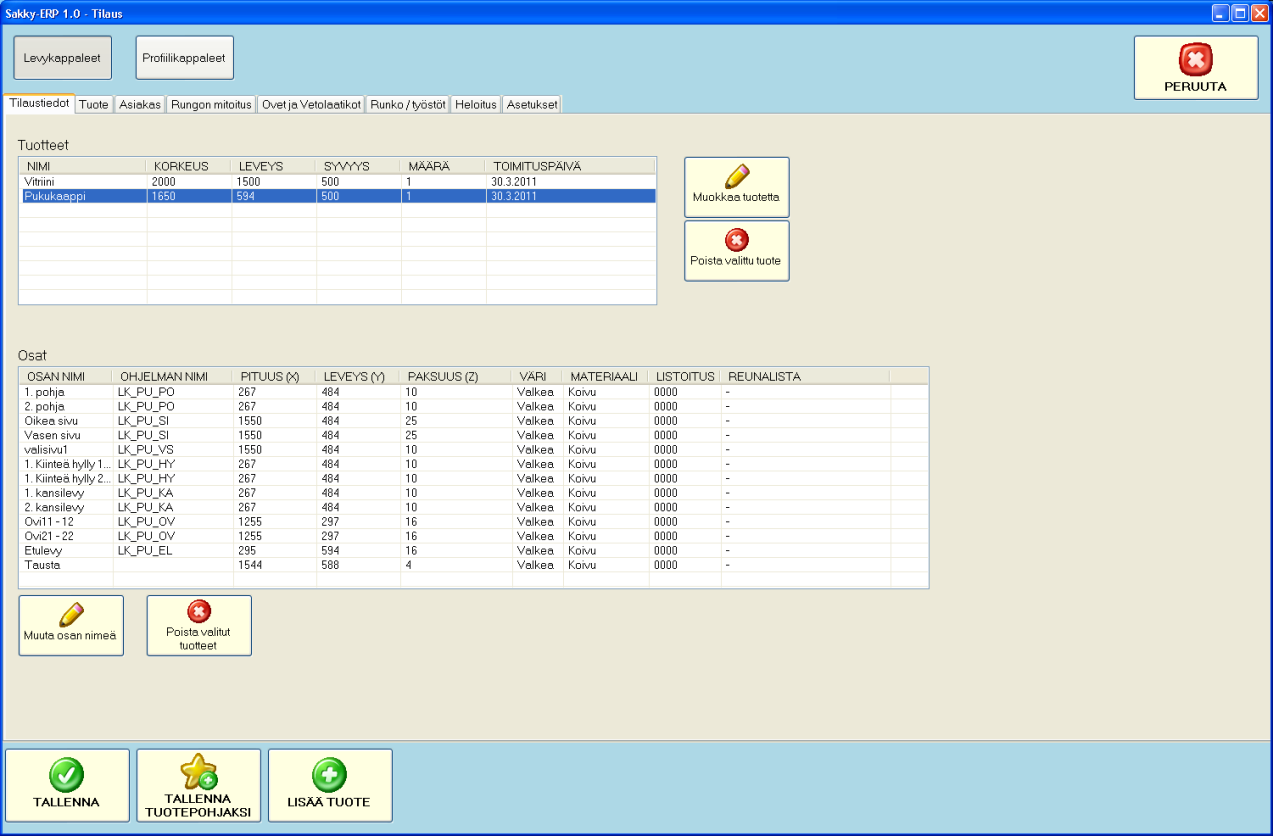Click the SYVYYS column header
This screenshot has width=1273, height=836.
359,166
